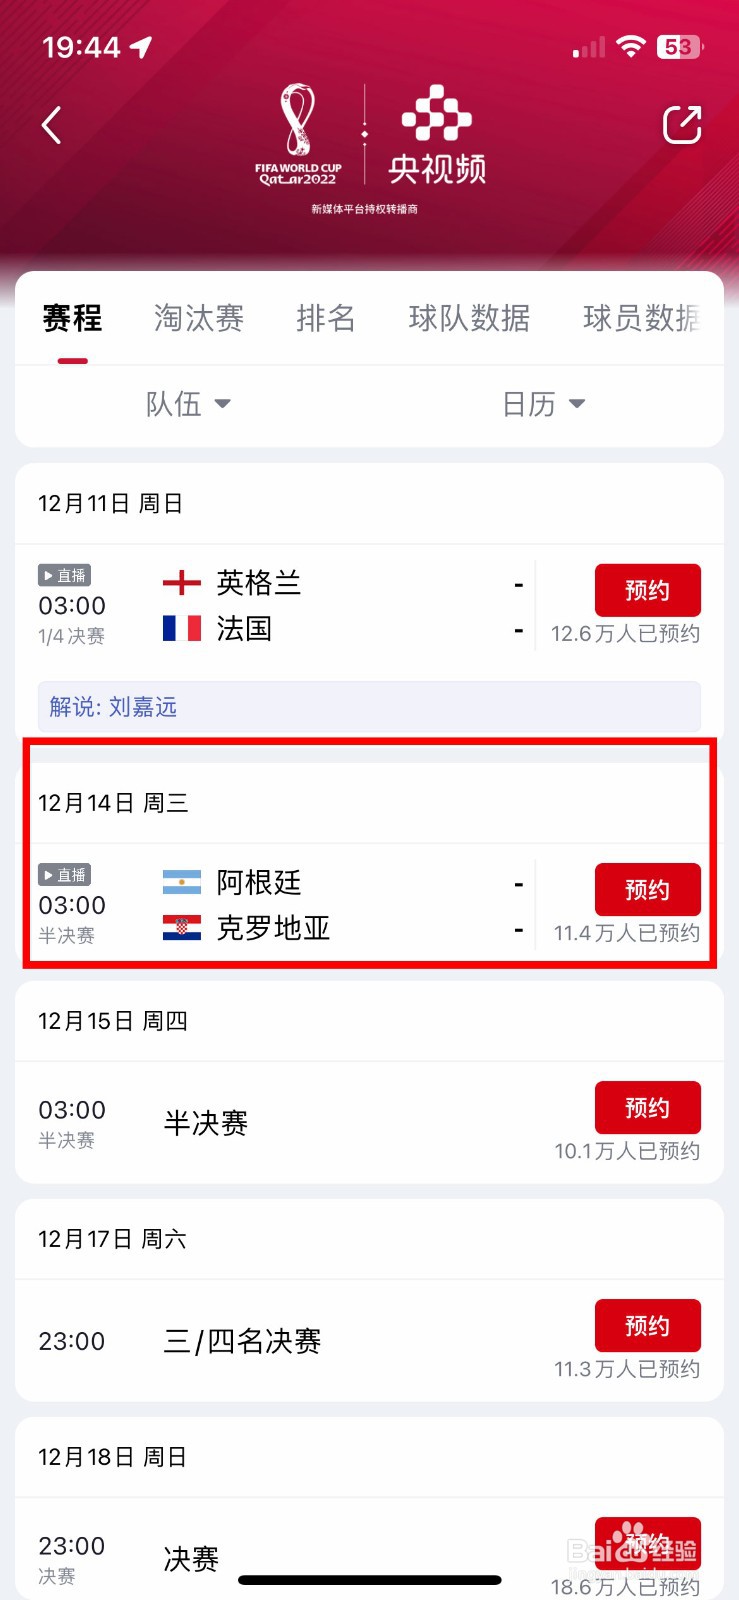Tap the 央视频 logo
The width and height of the screenshot is (739, 1600).
click(x=437, y=136)
